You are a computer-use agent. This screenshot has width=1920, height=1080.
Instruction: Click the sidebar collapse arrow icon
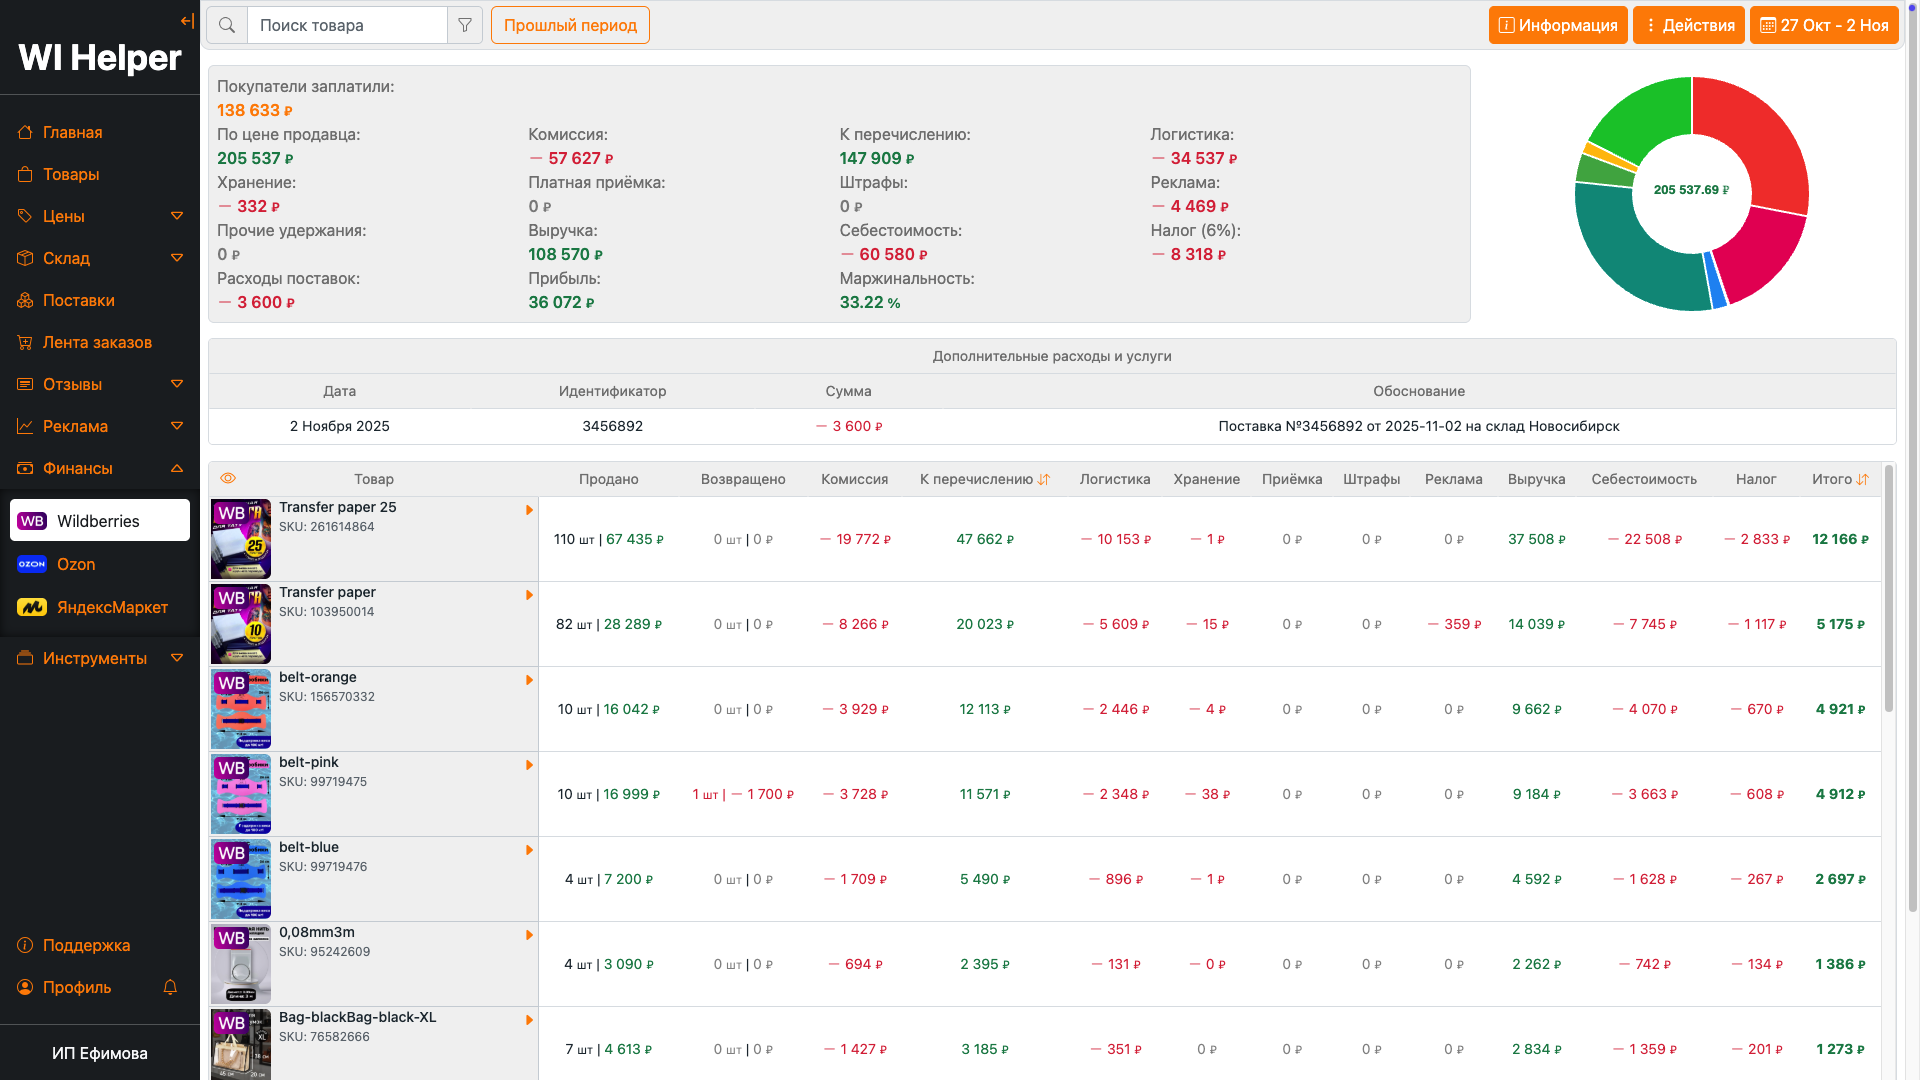pos(187,21)
